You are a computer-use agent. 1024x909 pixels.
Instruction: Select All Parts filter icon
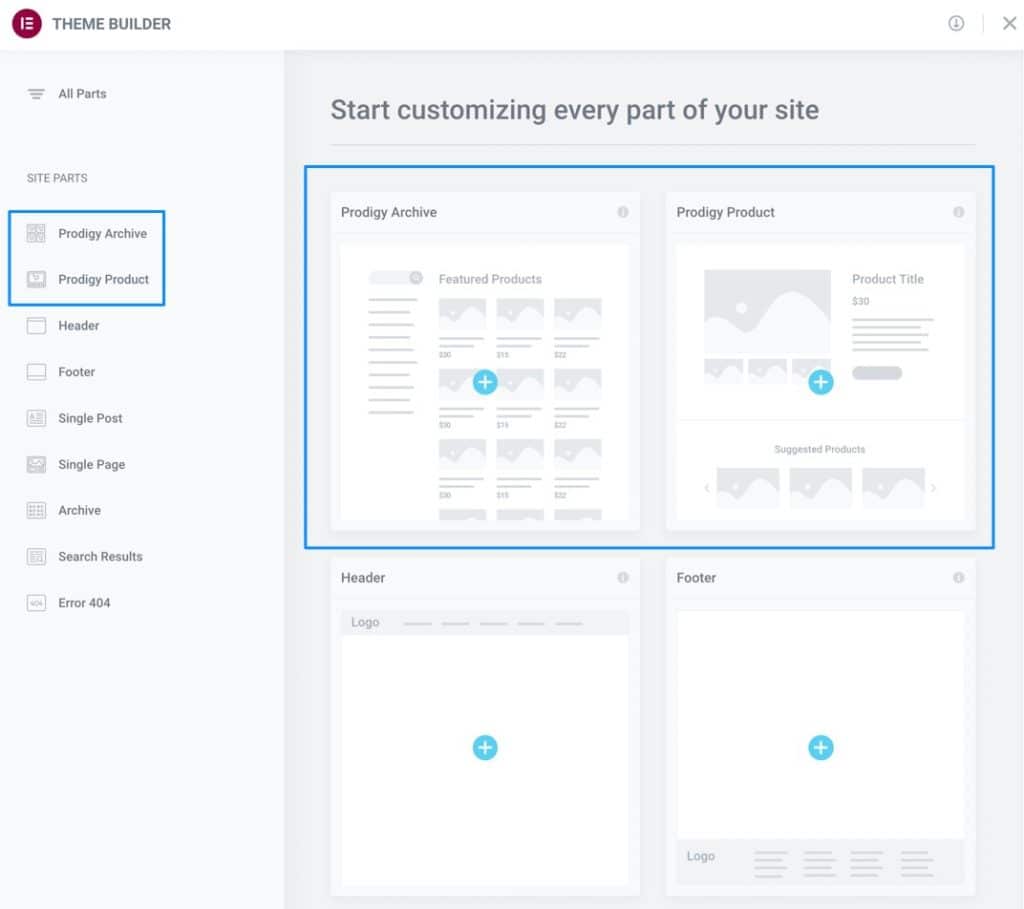36,94
